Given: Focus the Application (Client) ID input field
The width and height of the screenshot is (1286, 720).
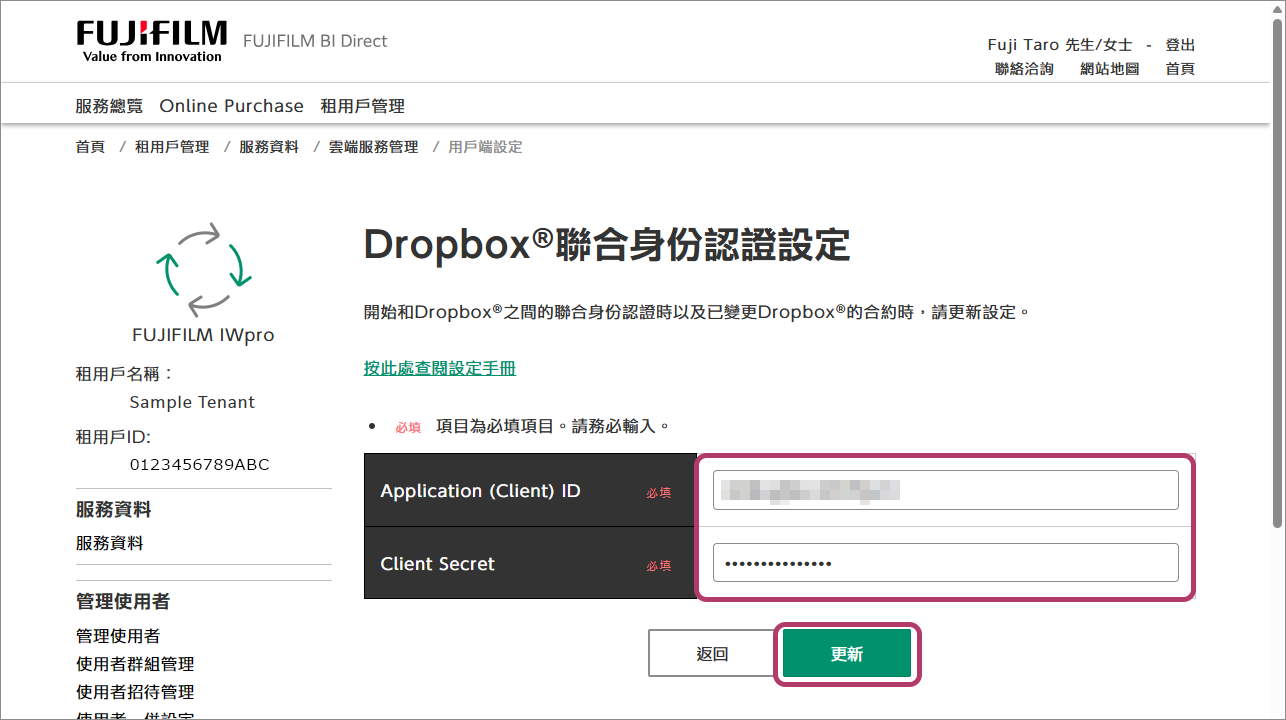Looking at the screenshot, I should [x=945, y=490].
